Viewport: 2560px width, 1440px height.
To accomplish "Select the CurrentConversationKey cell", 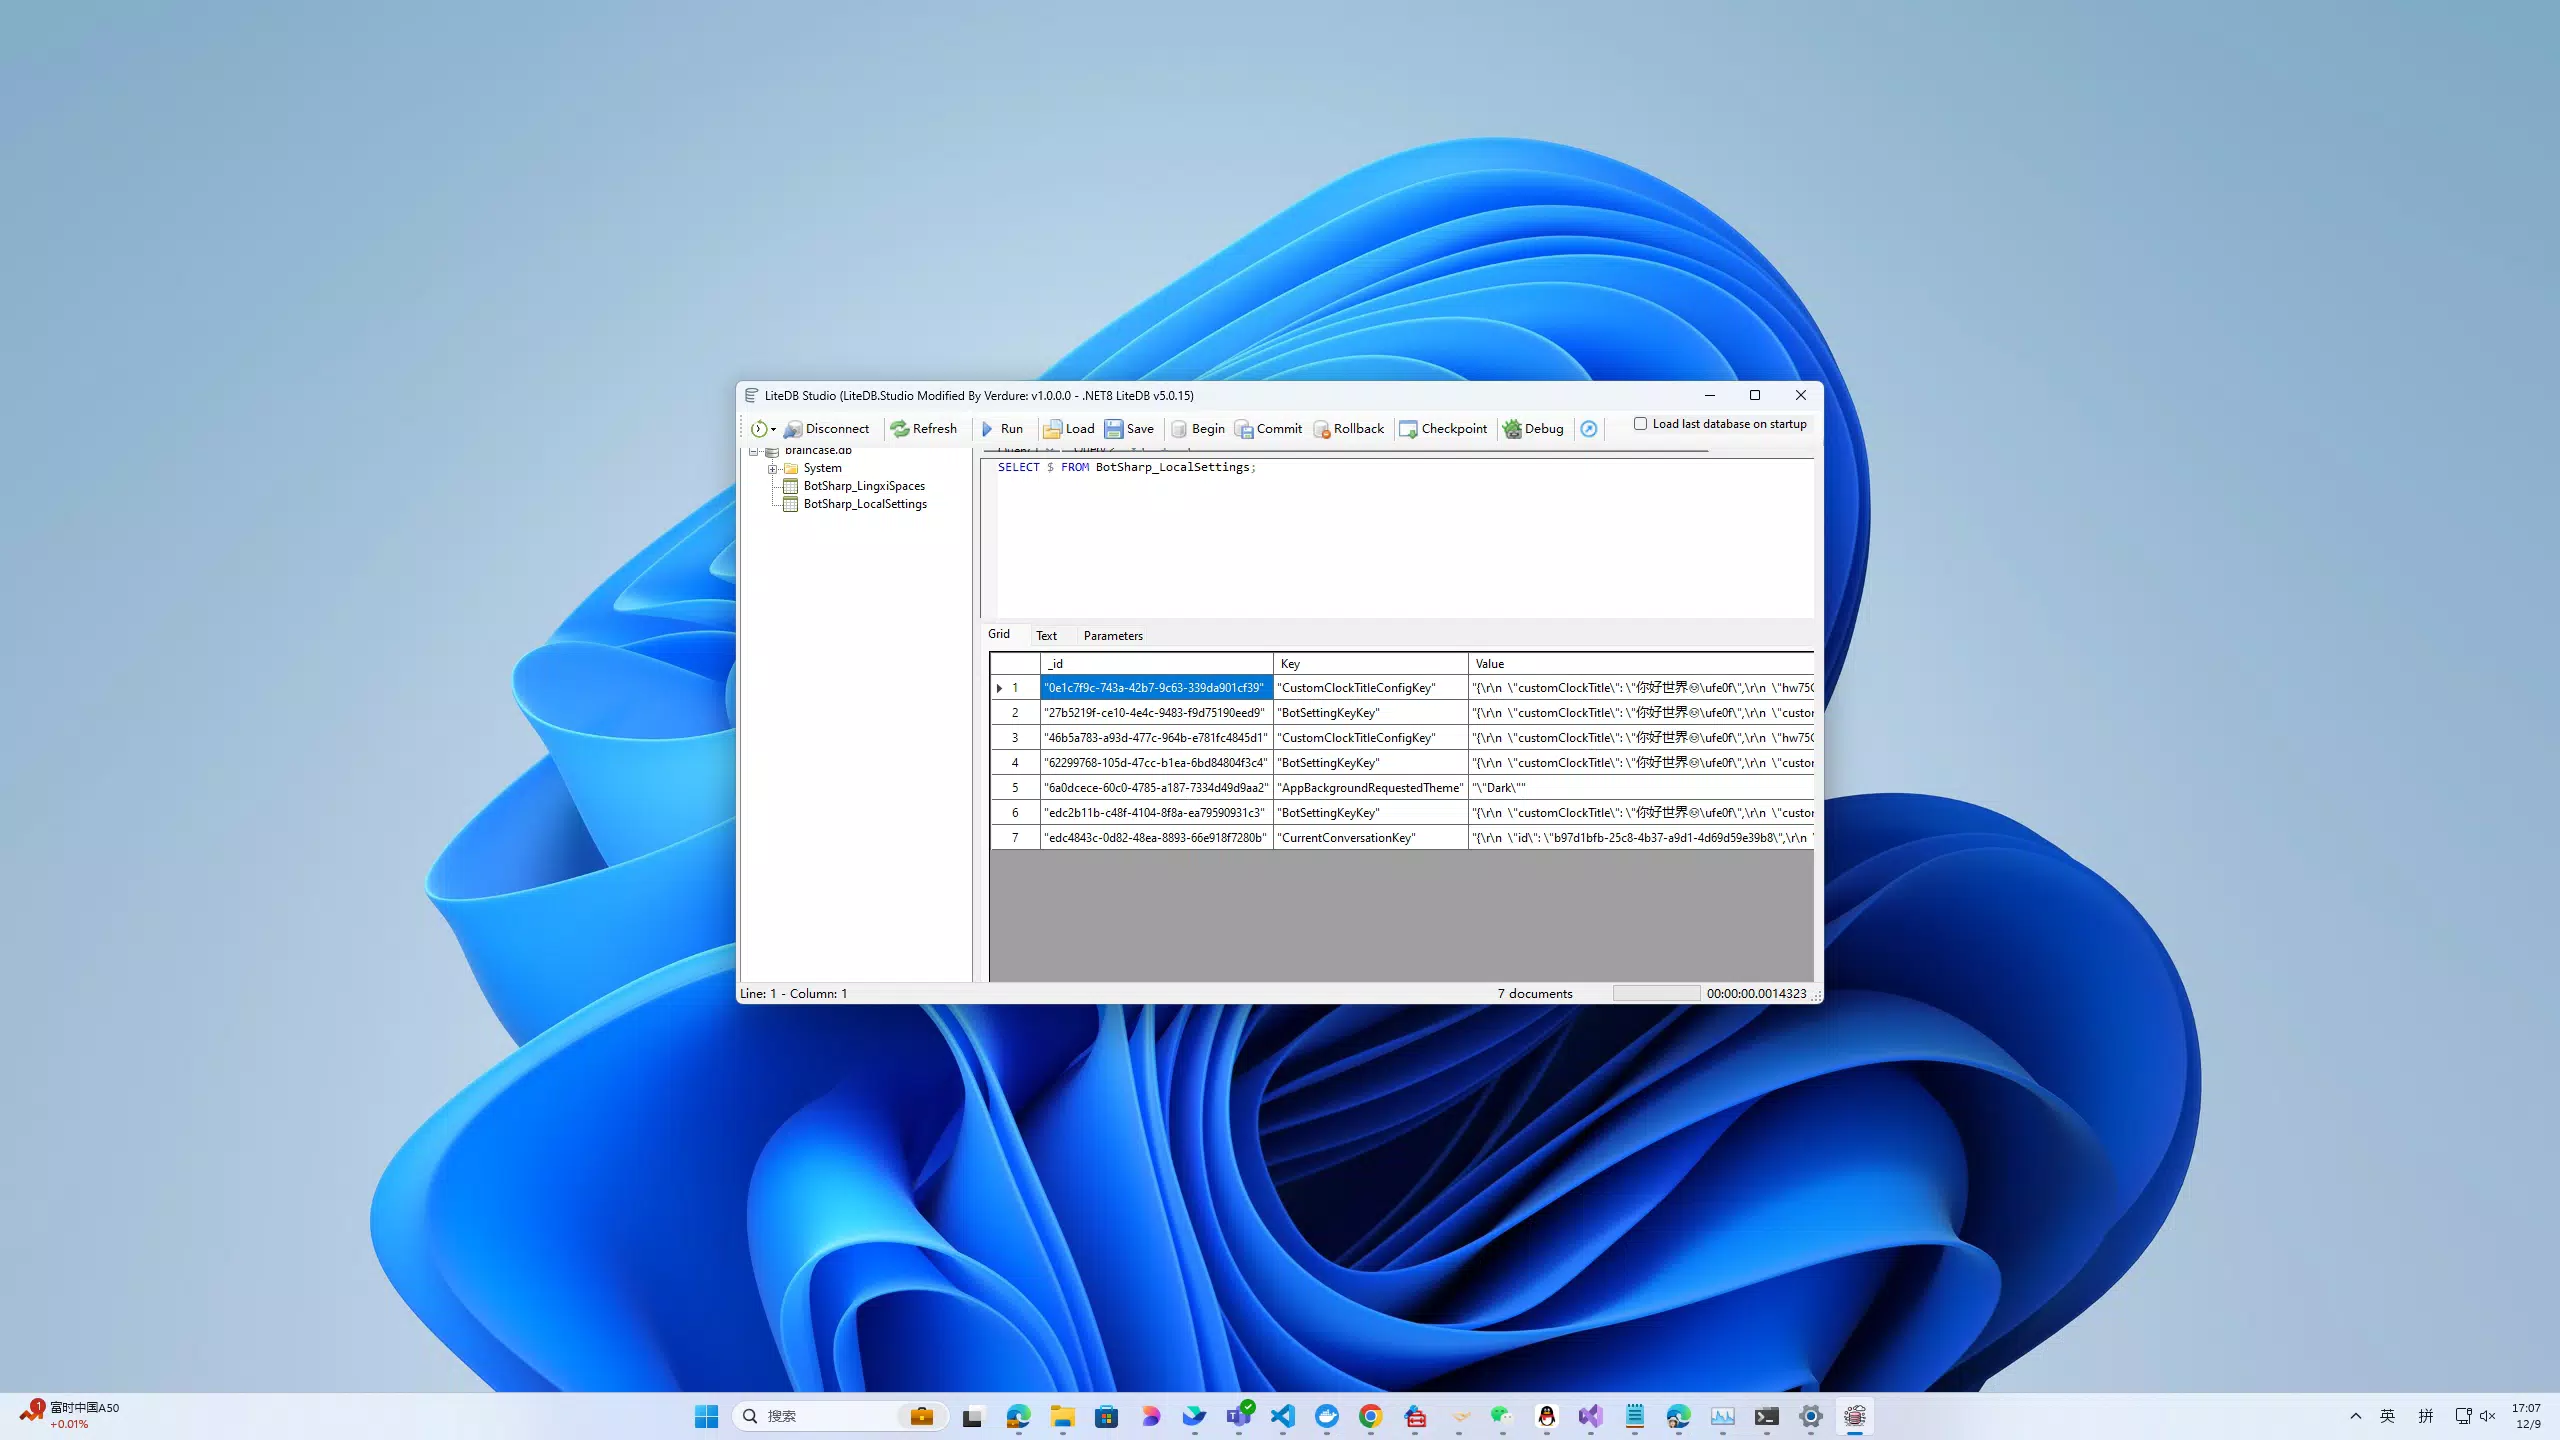I will click(1370, 838).
